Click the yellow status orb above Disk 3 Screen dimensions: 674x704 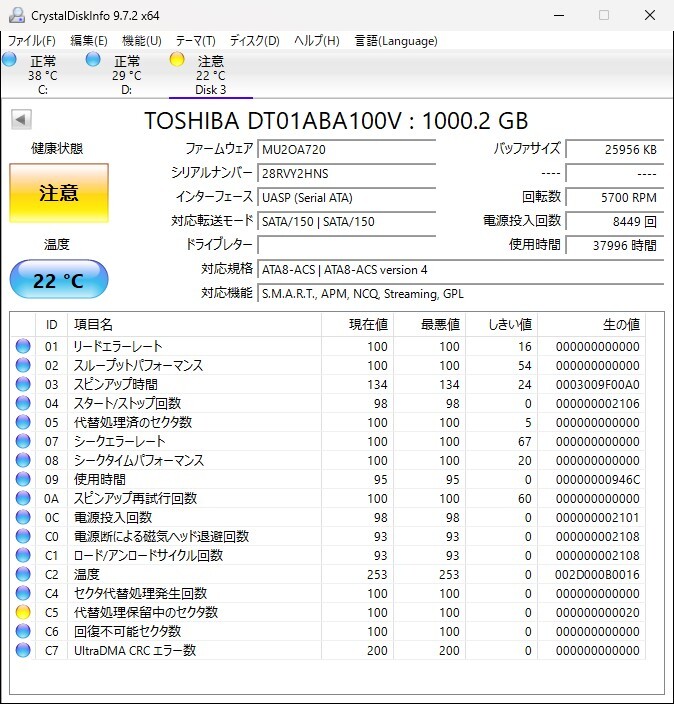click(177, 59)
